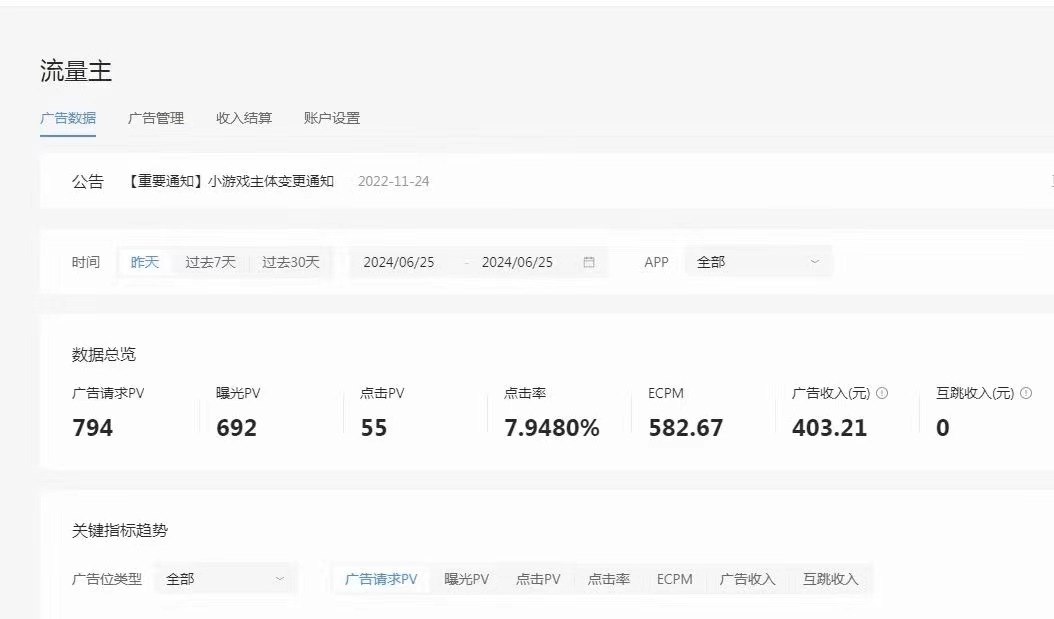Select 昨天 time range

tap(145, 262)
